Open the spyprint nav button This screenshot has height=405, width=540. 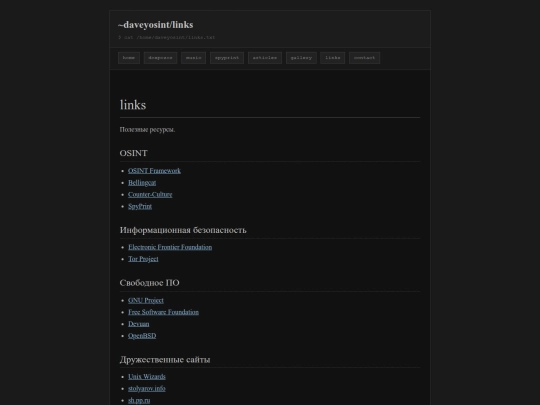click(x=227, y=58)
